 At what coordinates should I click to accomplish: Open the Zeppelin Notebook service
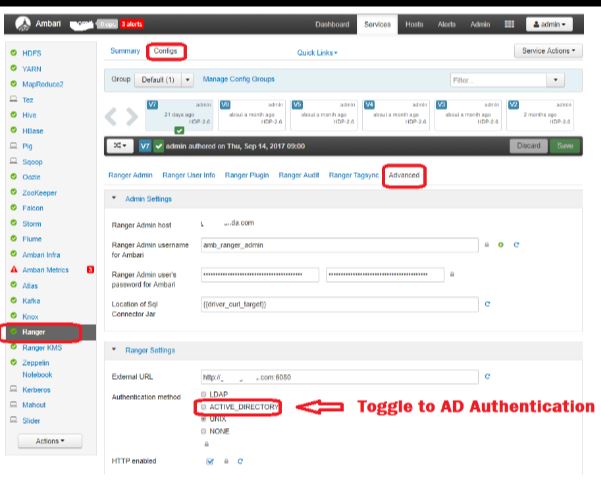point(37,369)
